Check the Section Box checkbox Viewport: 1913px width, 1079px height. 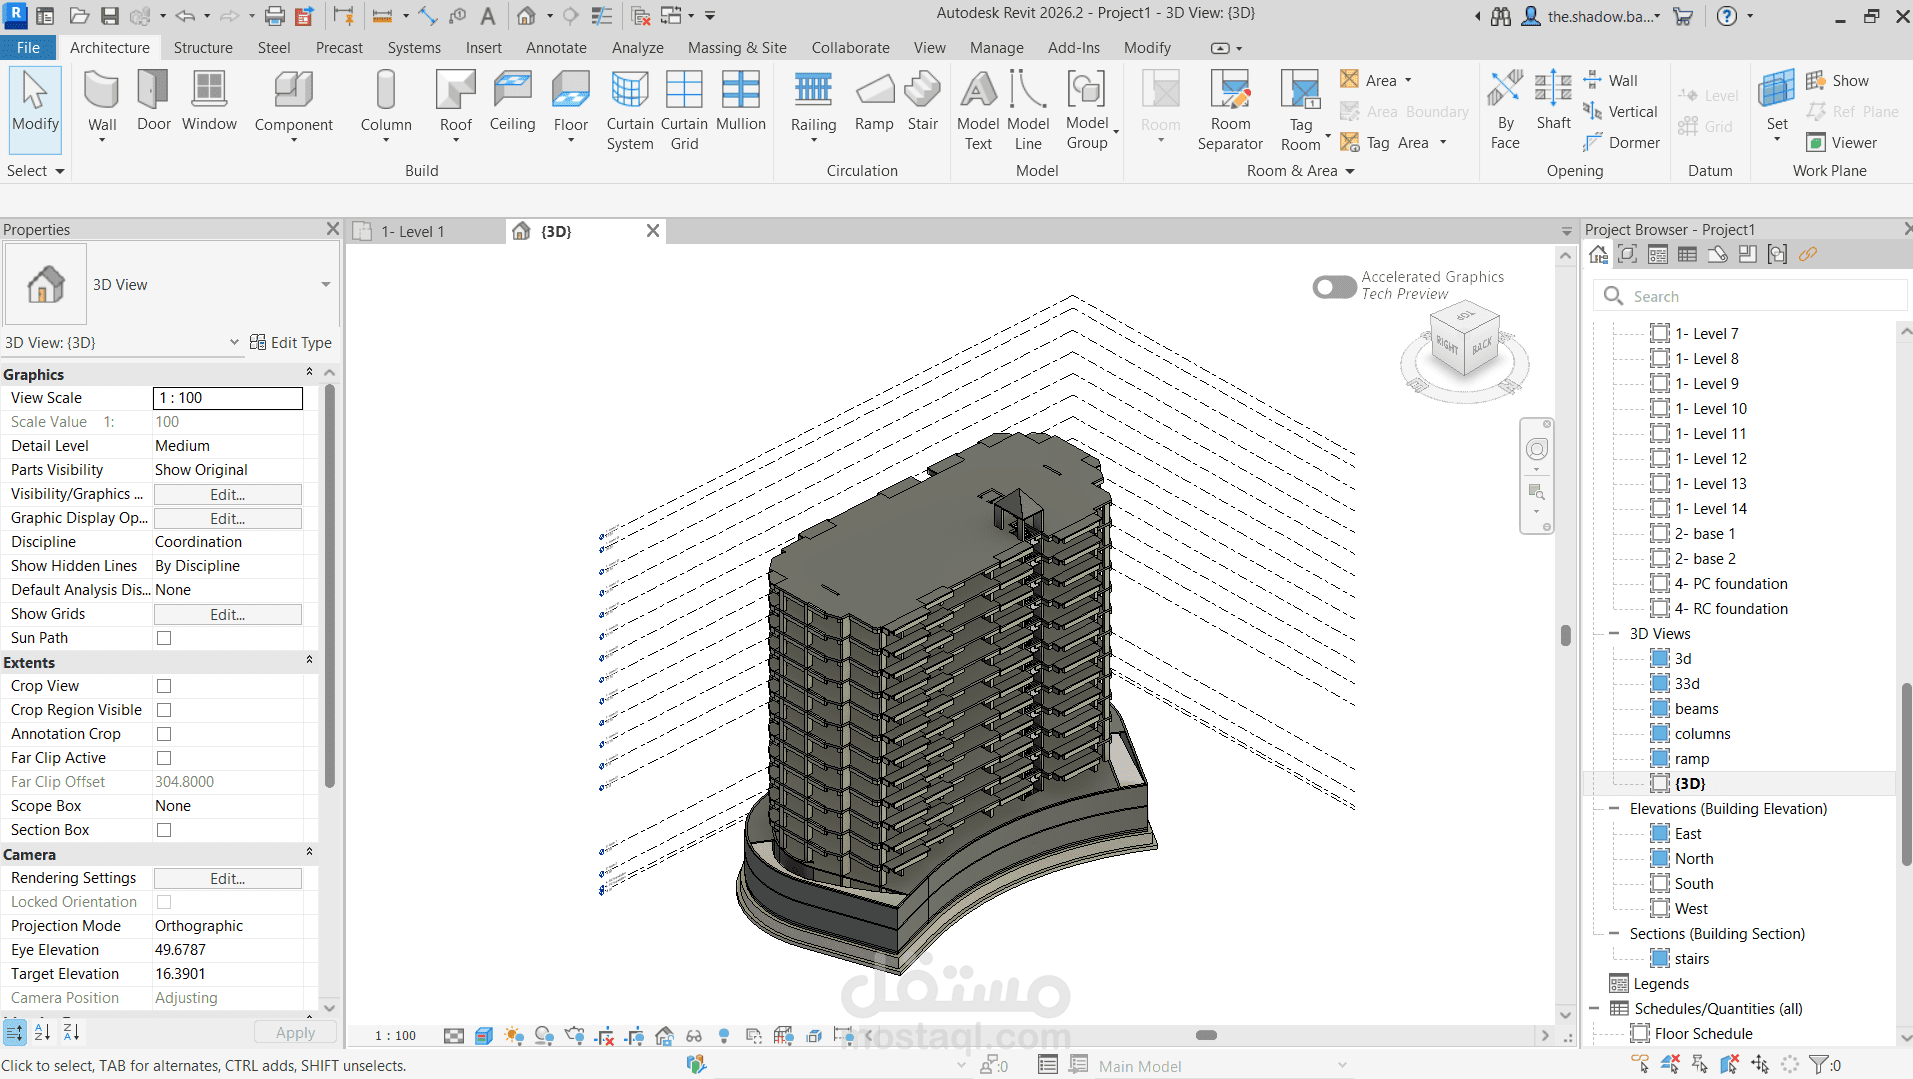[164, 830]
